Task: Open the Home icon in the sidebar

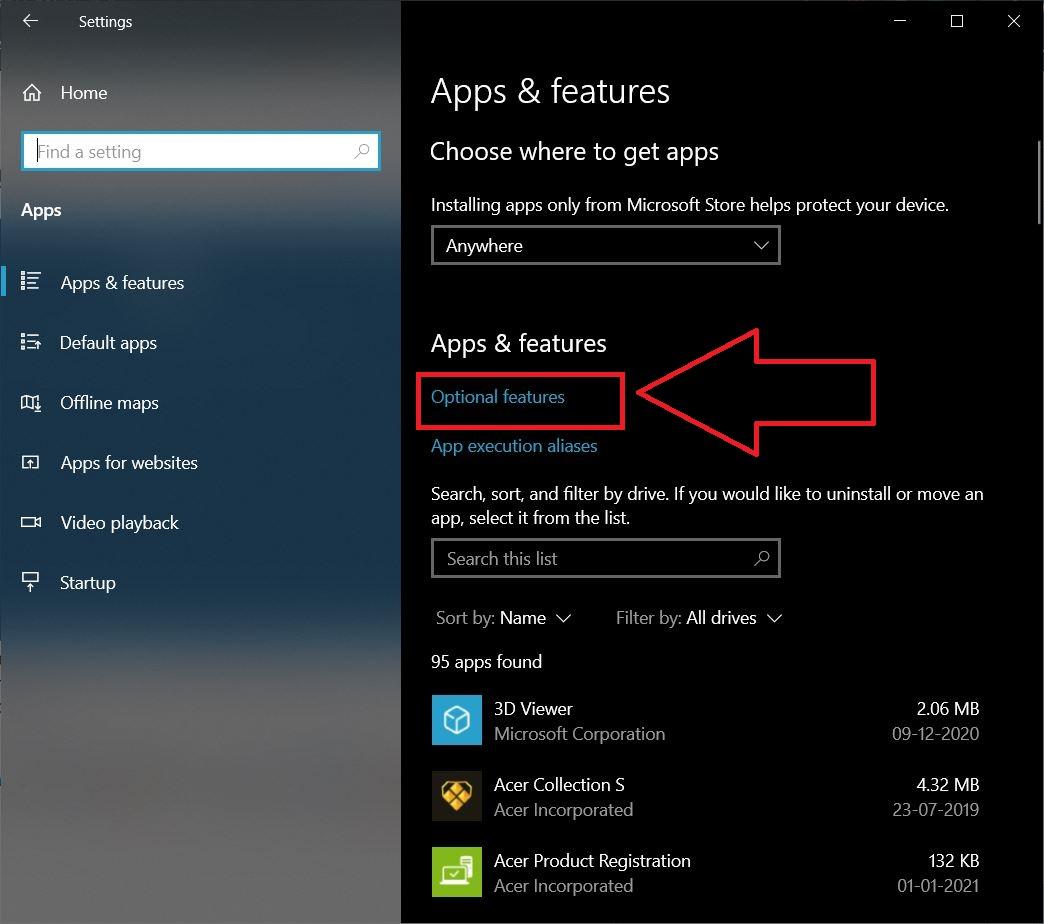Action: tap(32, 93)
